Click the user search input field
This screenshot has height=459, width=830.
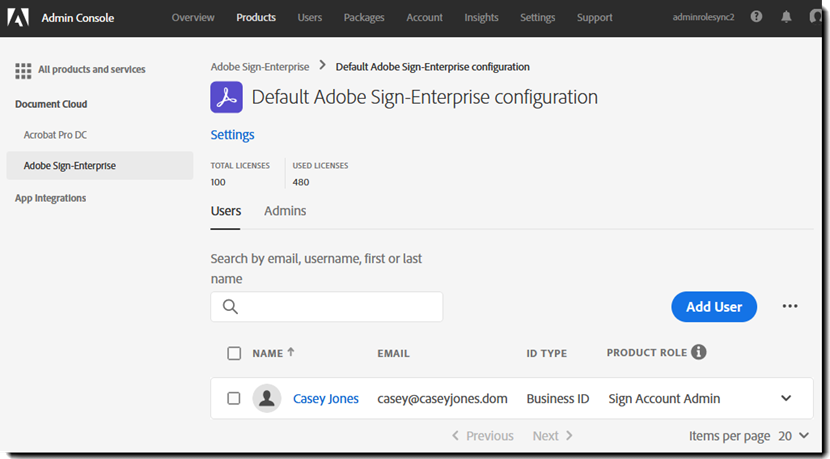click(x=340, y=307)
